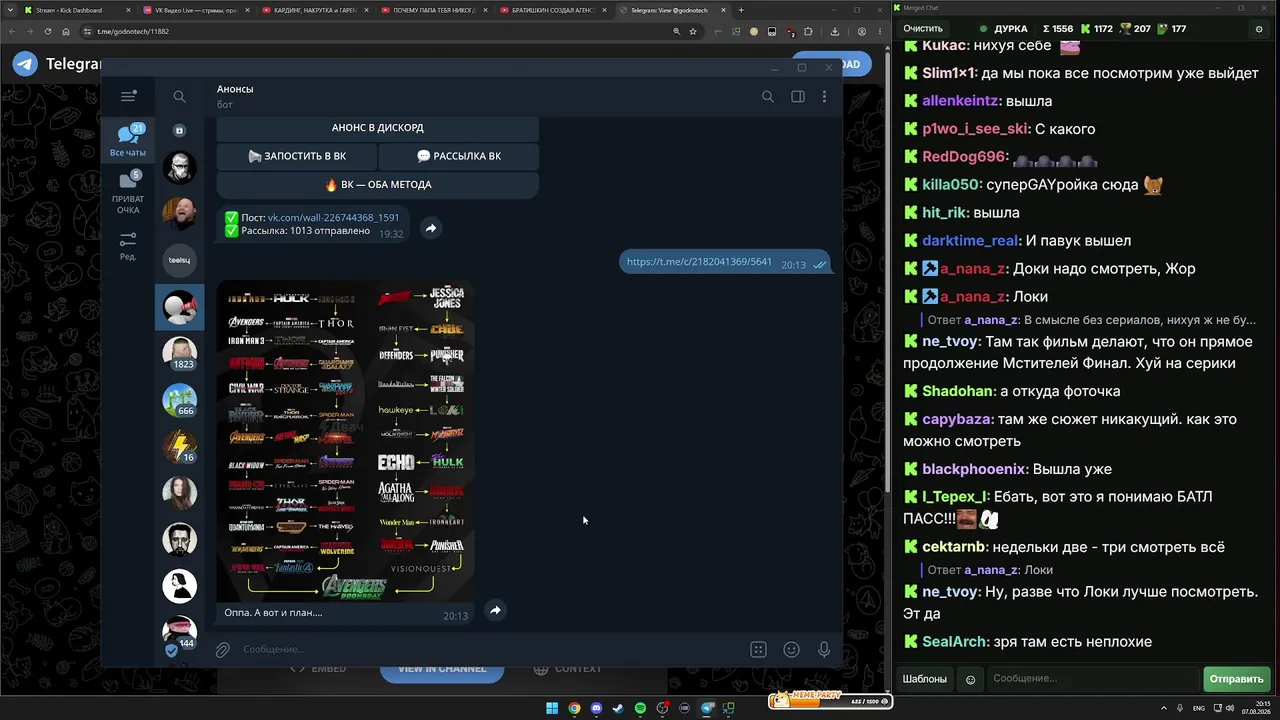Open the emoji picker in Merged Chat
Screen dimensions: 1280x720
(x=970, y=680)
